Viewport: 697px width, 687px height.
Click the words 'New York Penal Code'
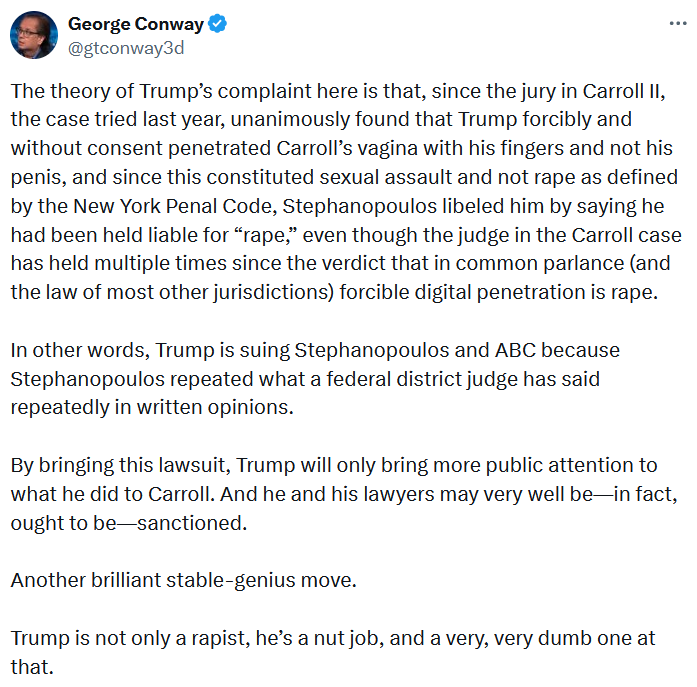coord(175,206)
